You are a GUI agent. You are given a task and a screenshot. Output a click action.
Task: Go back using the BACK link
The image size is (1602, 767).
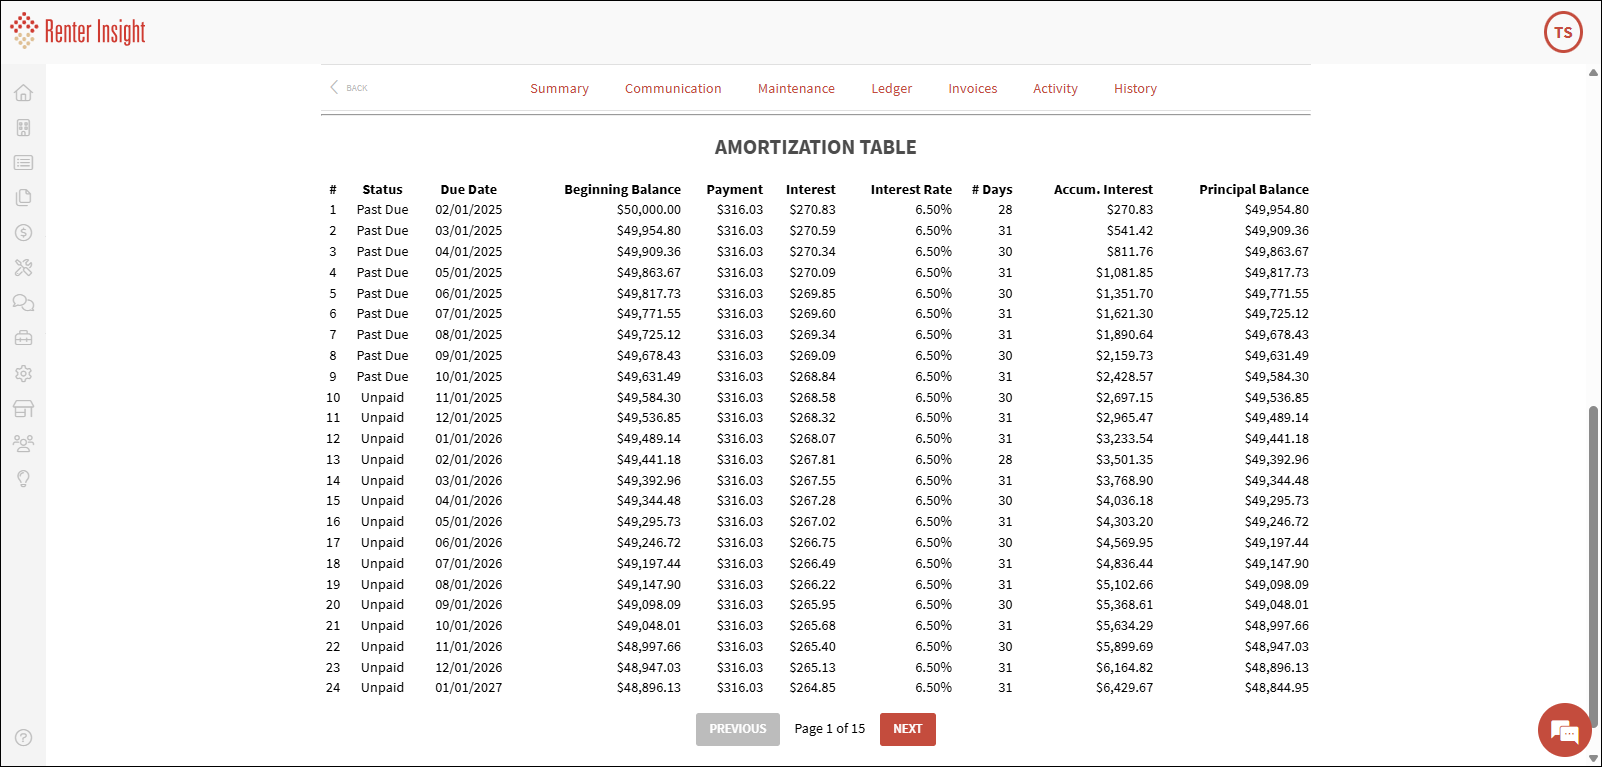tap(350, 88)
